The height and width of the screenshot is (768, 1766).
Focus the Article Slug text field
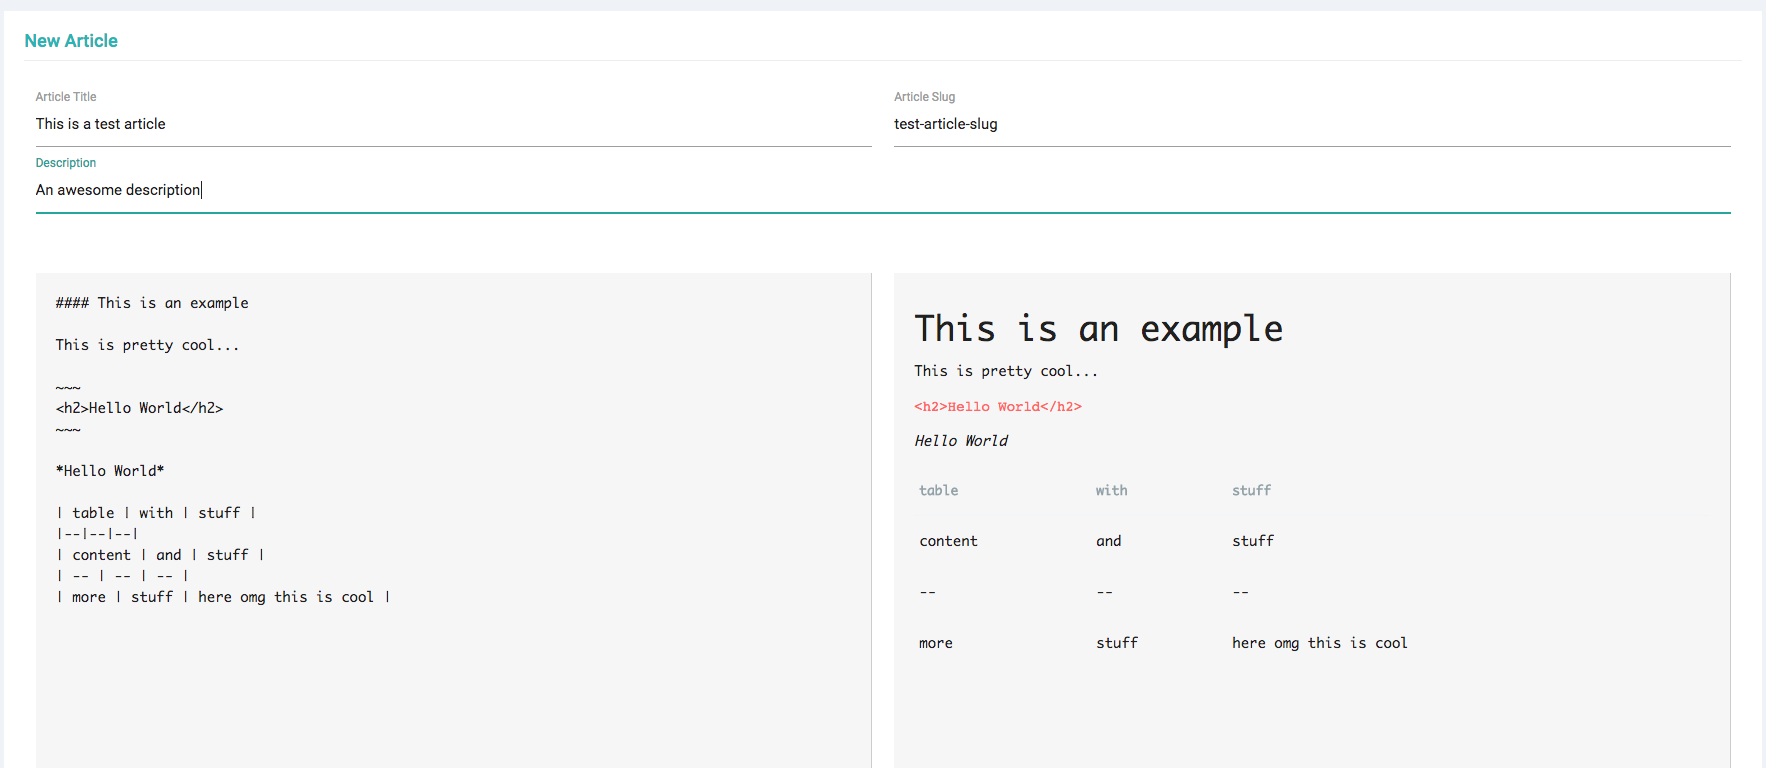click(1310, 124)
